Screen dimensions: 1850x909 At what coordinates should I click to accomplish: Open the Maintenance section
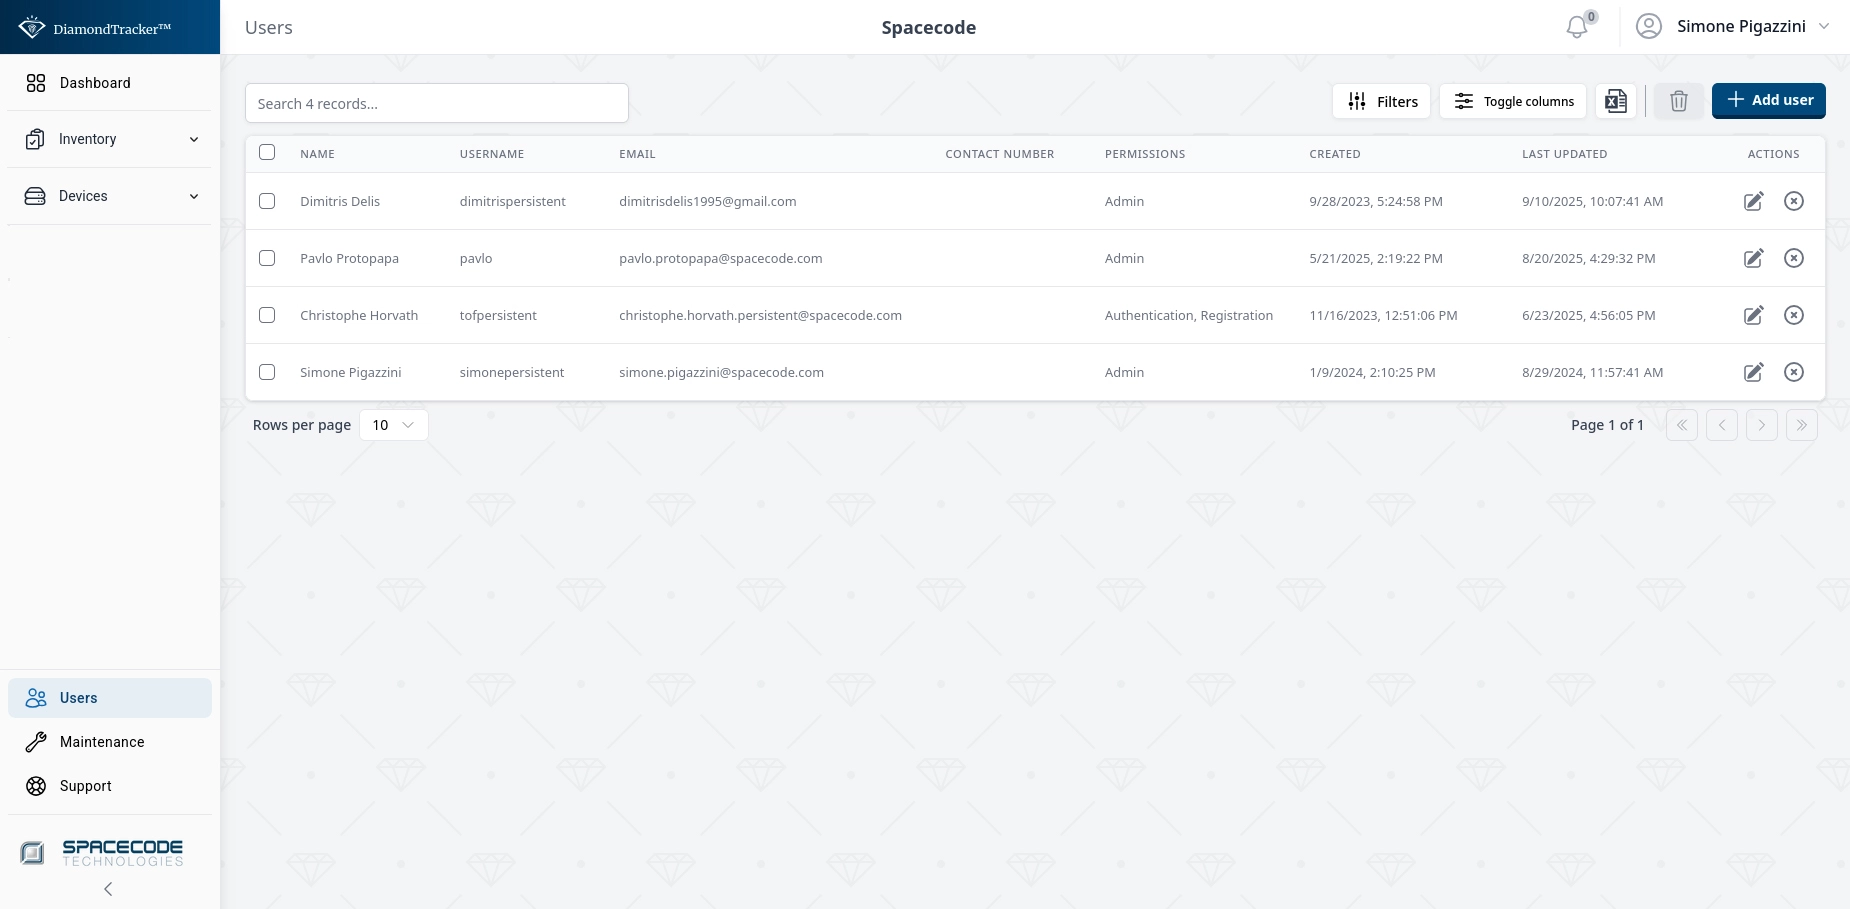coord(101,742)
